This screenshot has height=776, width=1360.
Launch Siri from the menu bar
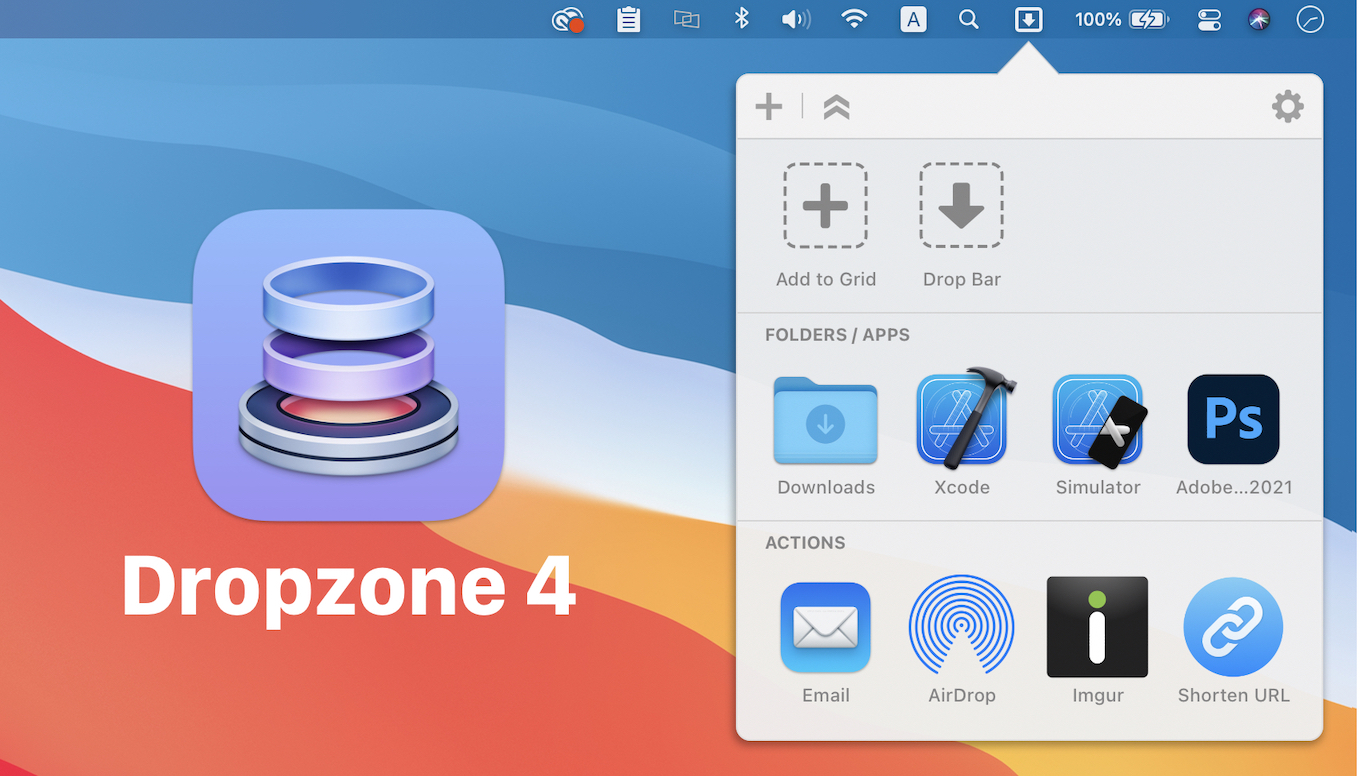[x=1259, y=19]
